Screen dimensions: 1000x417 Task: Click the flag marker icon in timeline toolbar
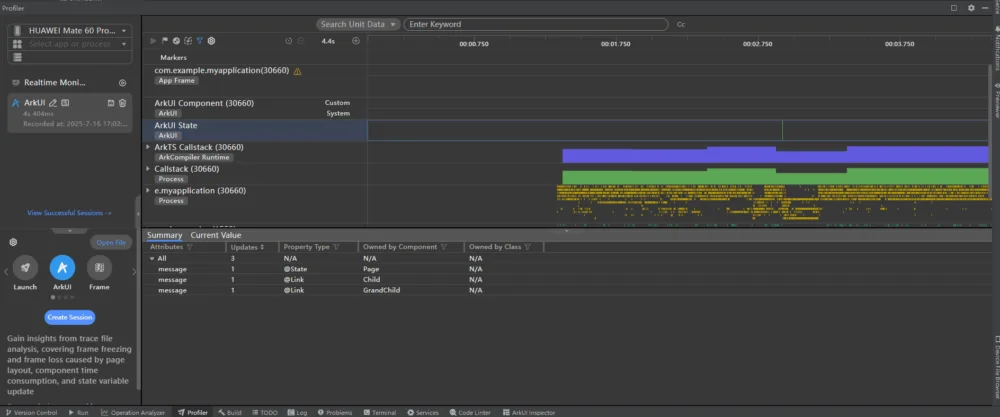(x=165, y=41)
